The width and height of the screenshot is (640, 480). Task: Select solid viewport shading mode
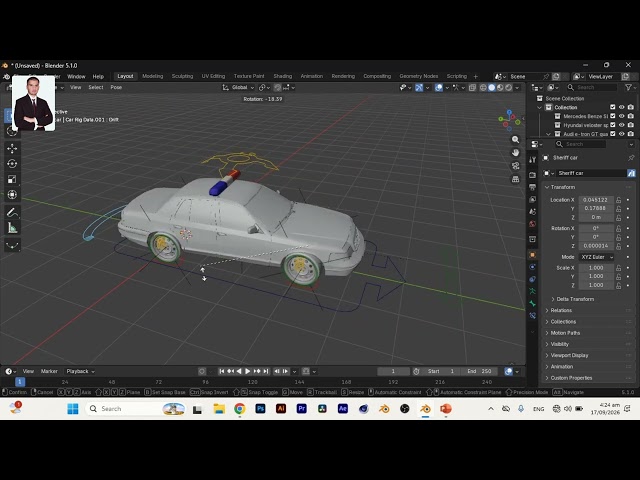click(x=491, y=87)
